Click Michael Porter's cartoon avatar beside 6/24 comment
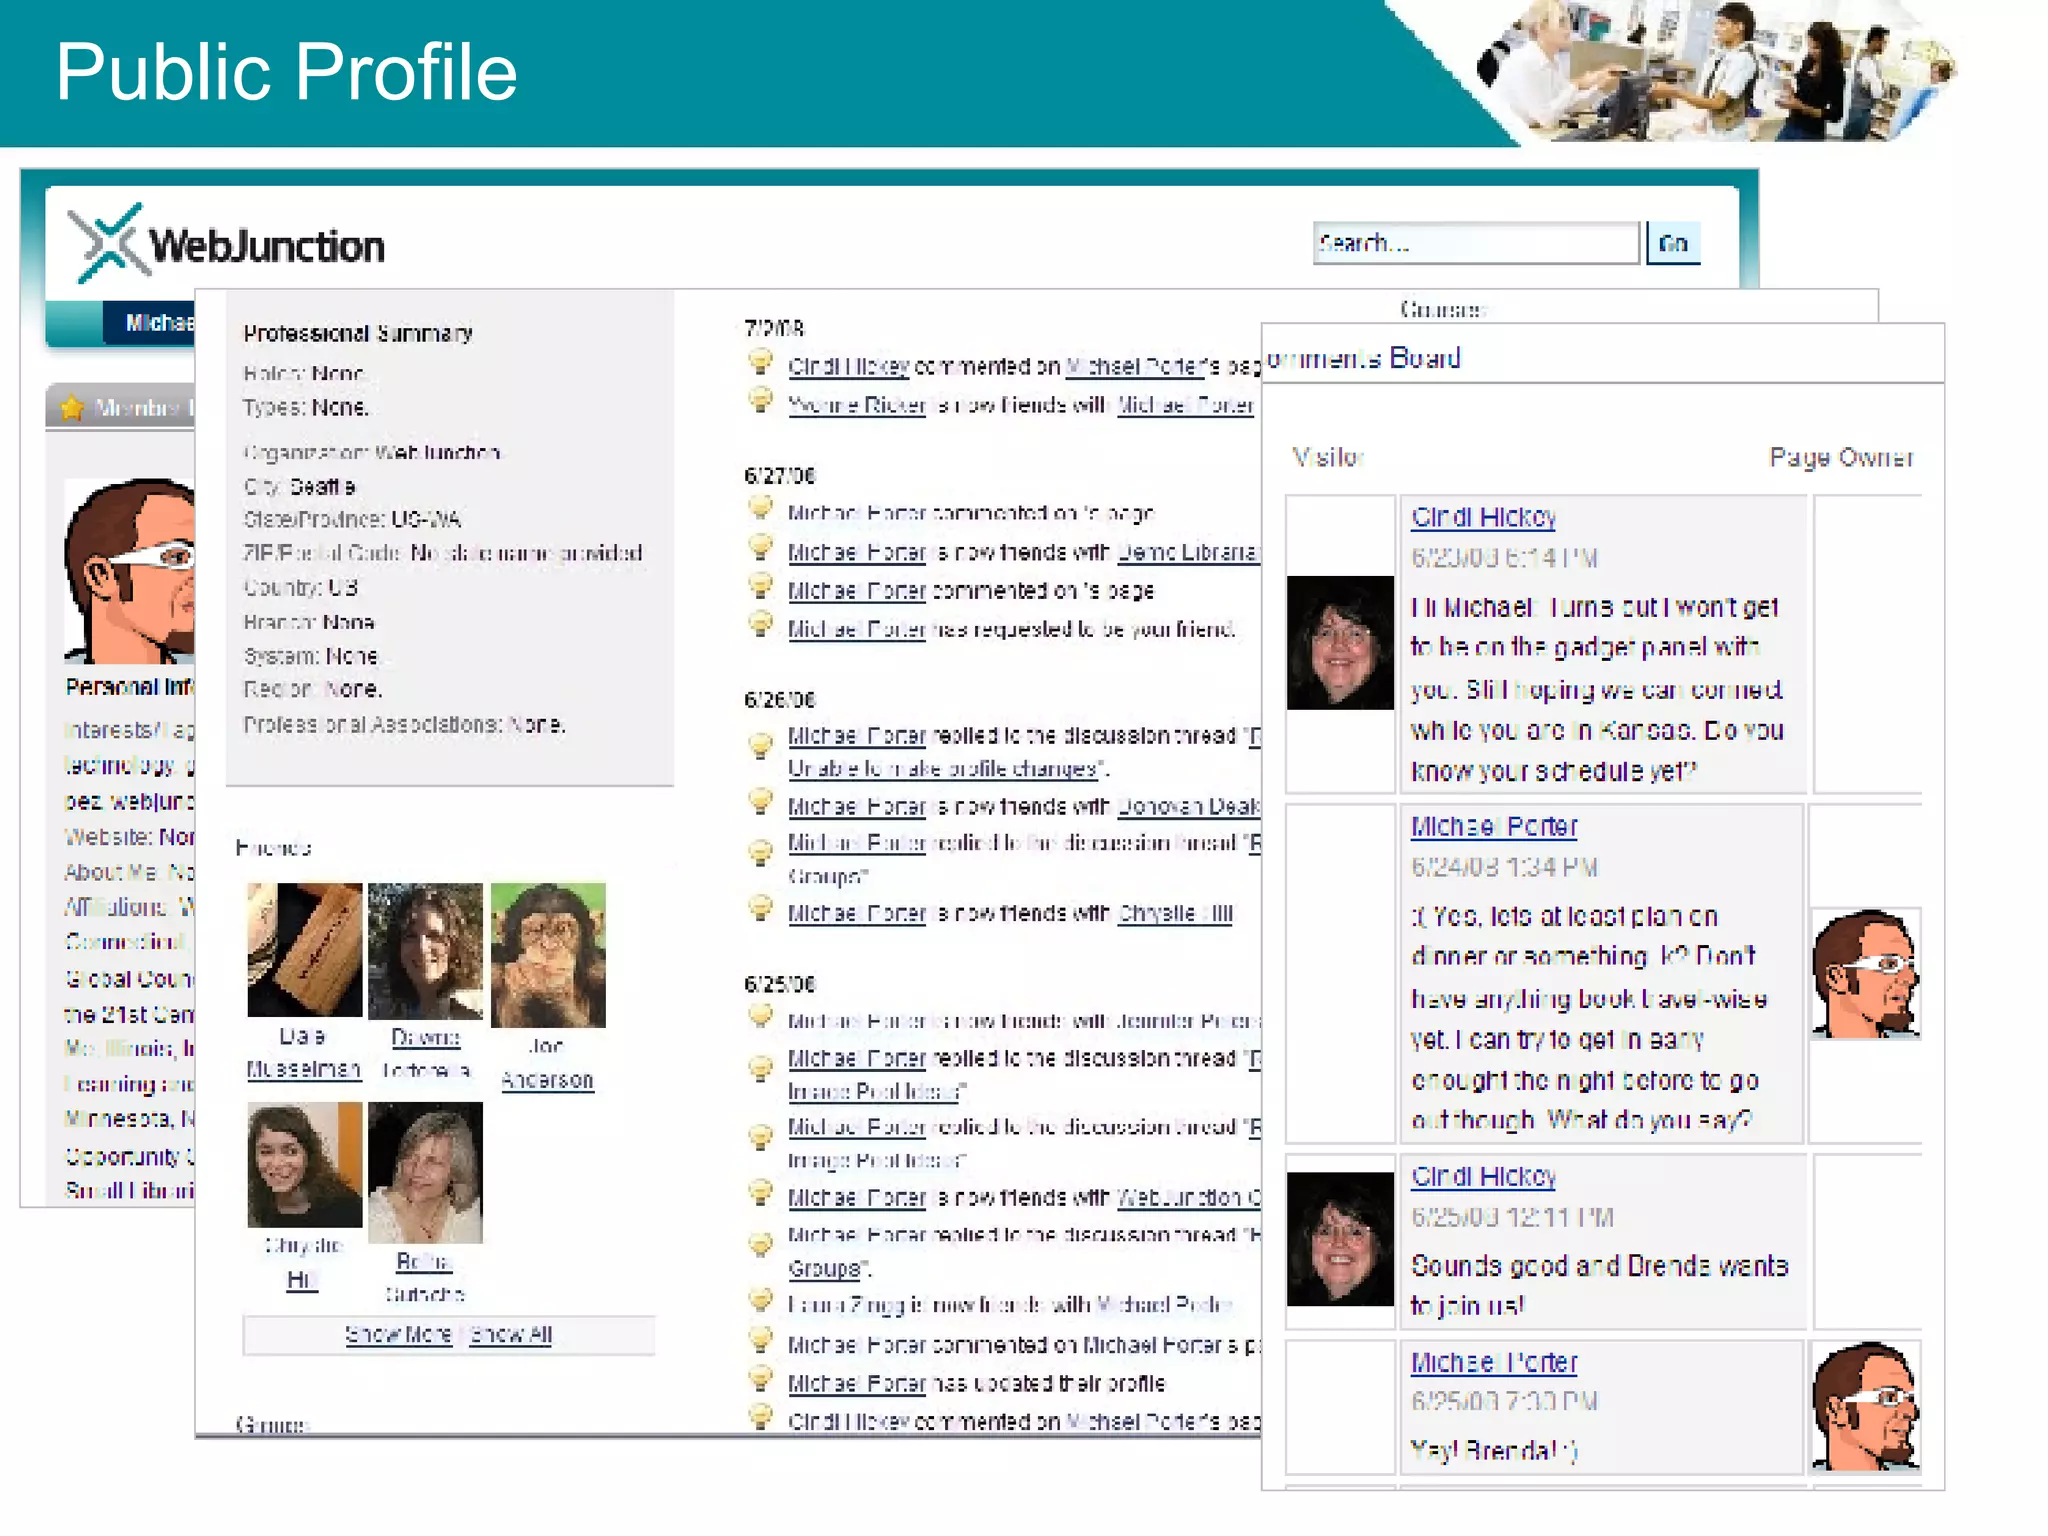This screenshot has height=1536, width=2048. tap(1866, 974)
